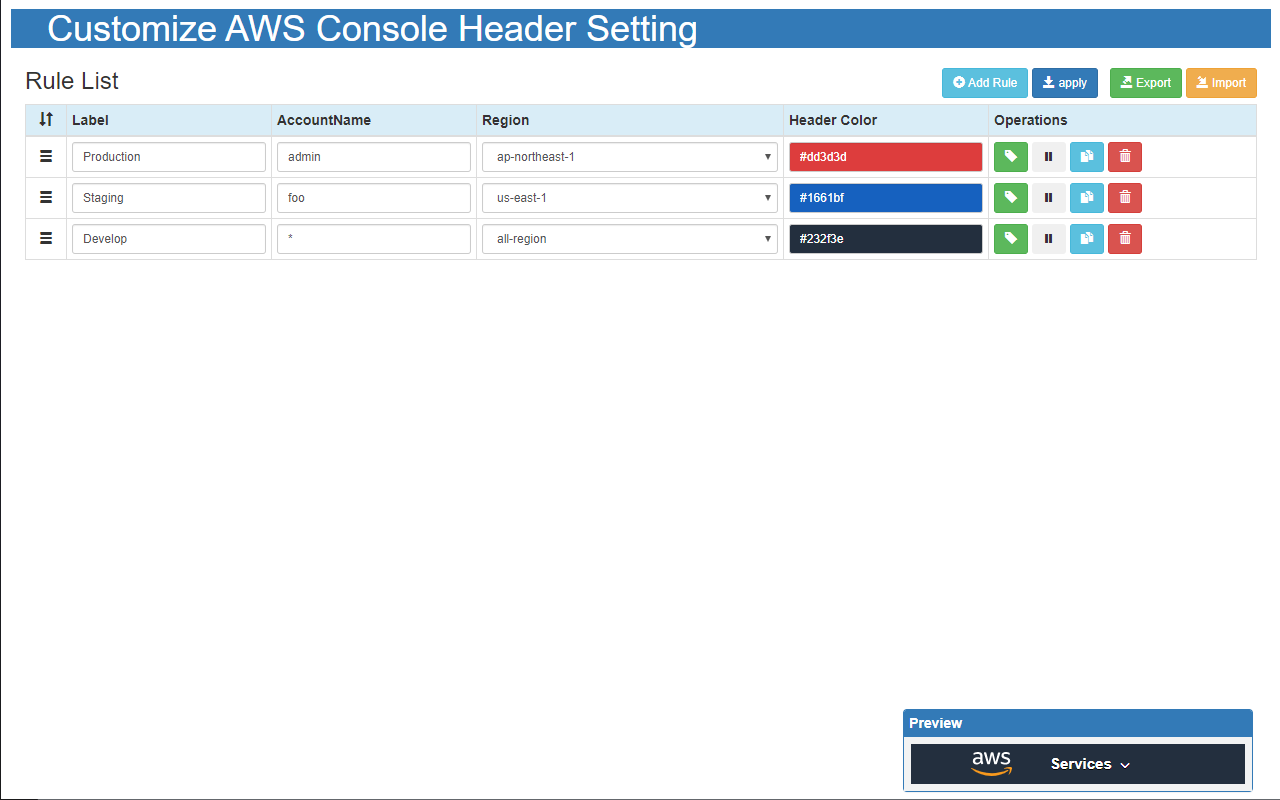
Task: Click the AccountName field containing foo
Action: point(373,198)
